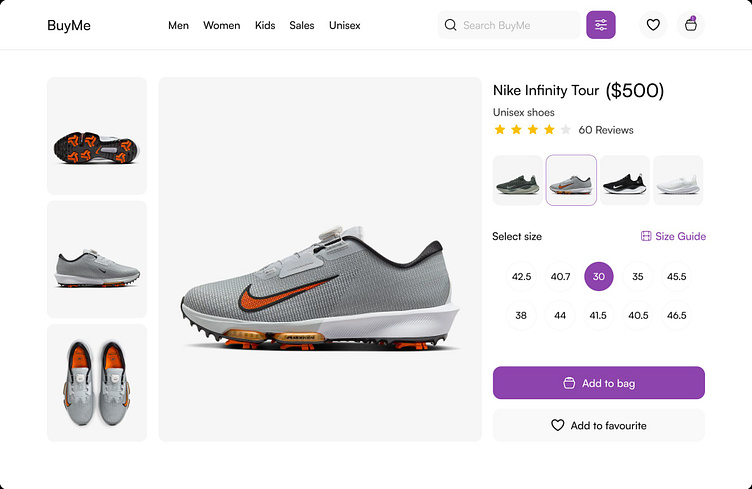
Task: Select the white shoe color variant
Action: click(678, 181)
